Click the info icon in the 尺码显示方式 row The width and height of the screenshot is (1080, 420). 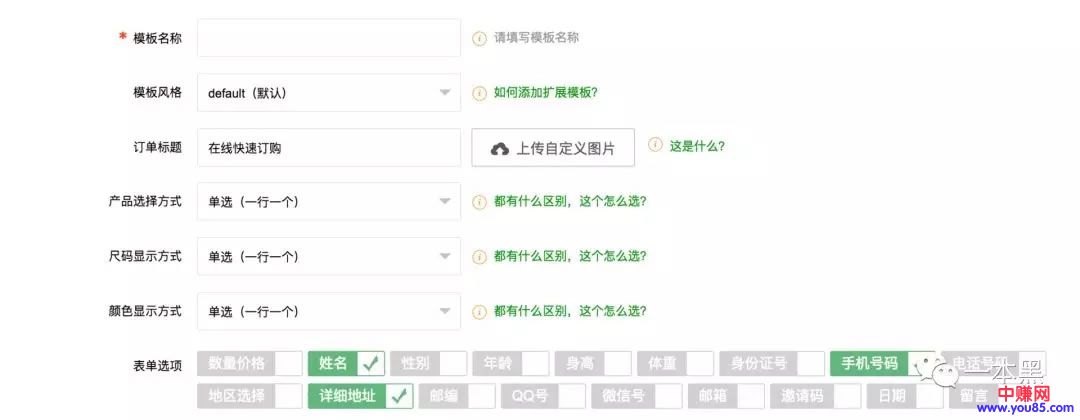tap(479, 257)
